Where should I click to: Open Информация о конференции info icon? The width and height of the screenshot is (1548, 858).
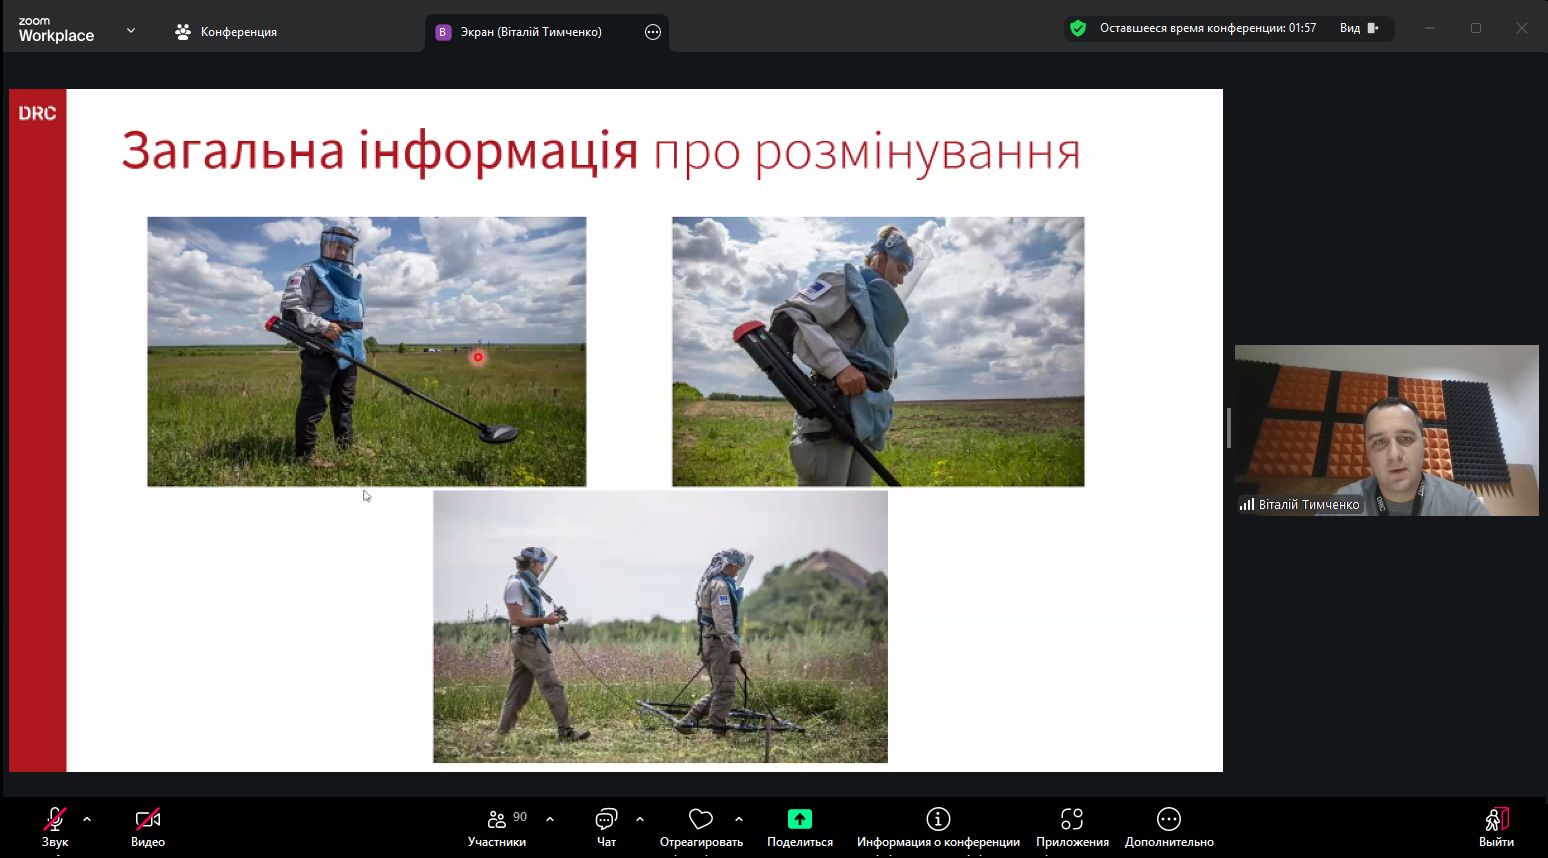coord(937,820)
